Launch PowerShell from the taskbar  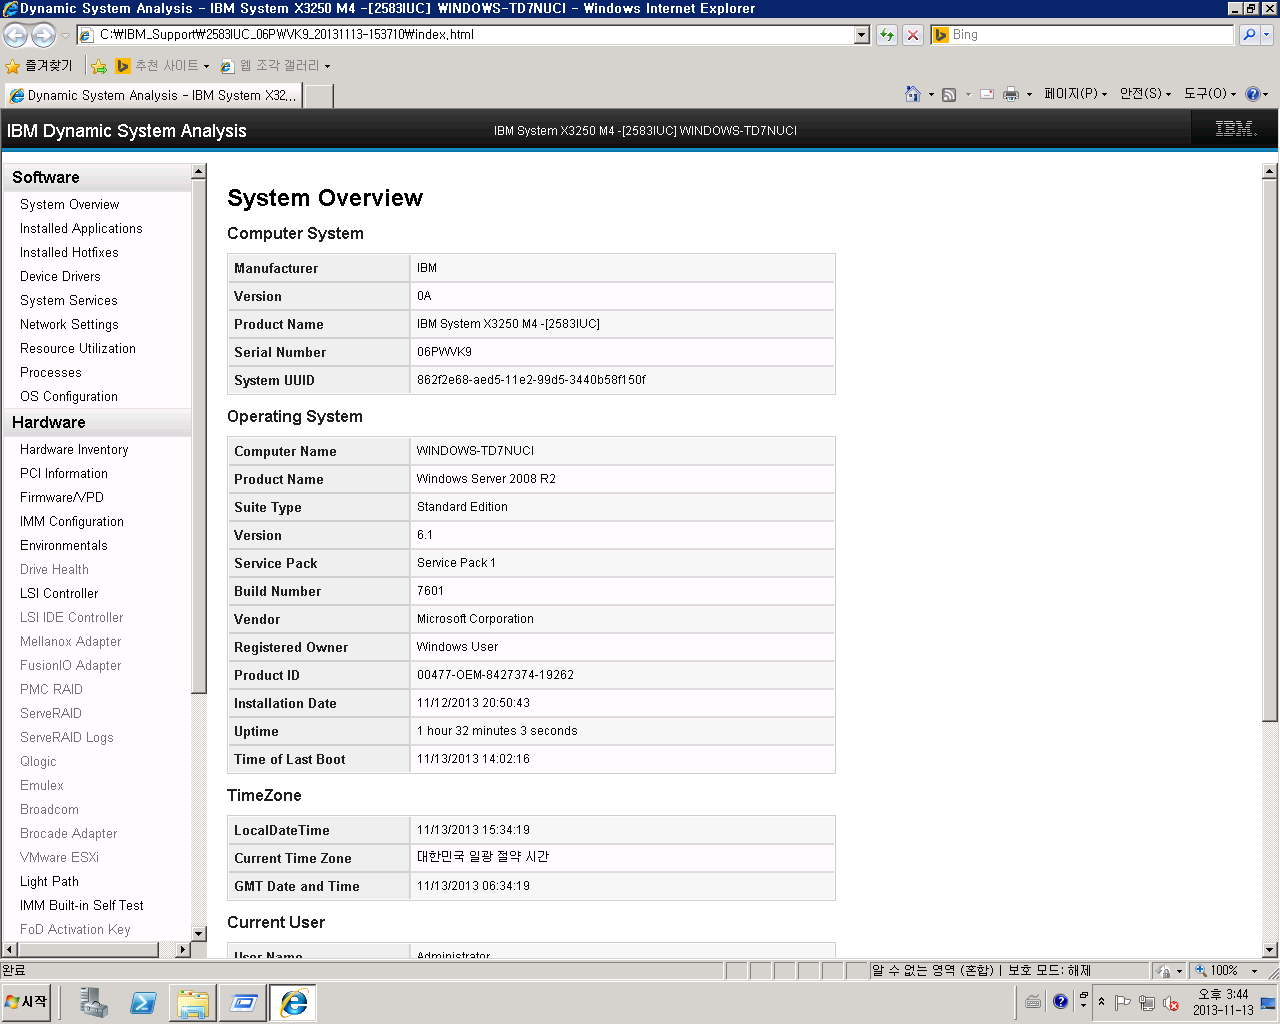[143, 1003]
